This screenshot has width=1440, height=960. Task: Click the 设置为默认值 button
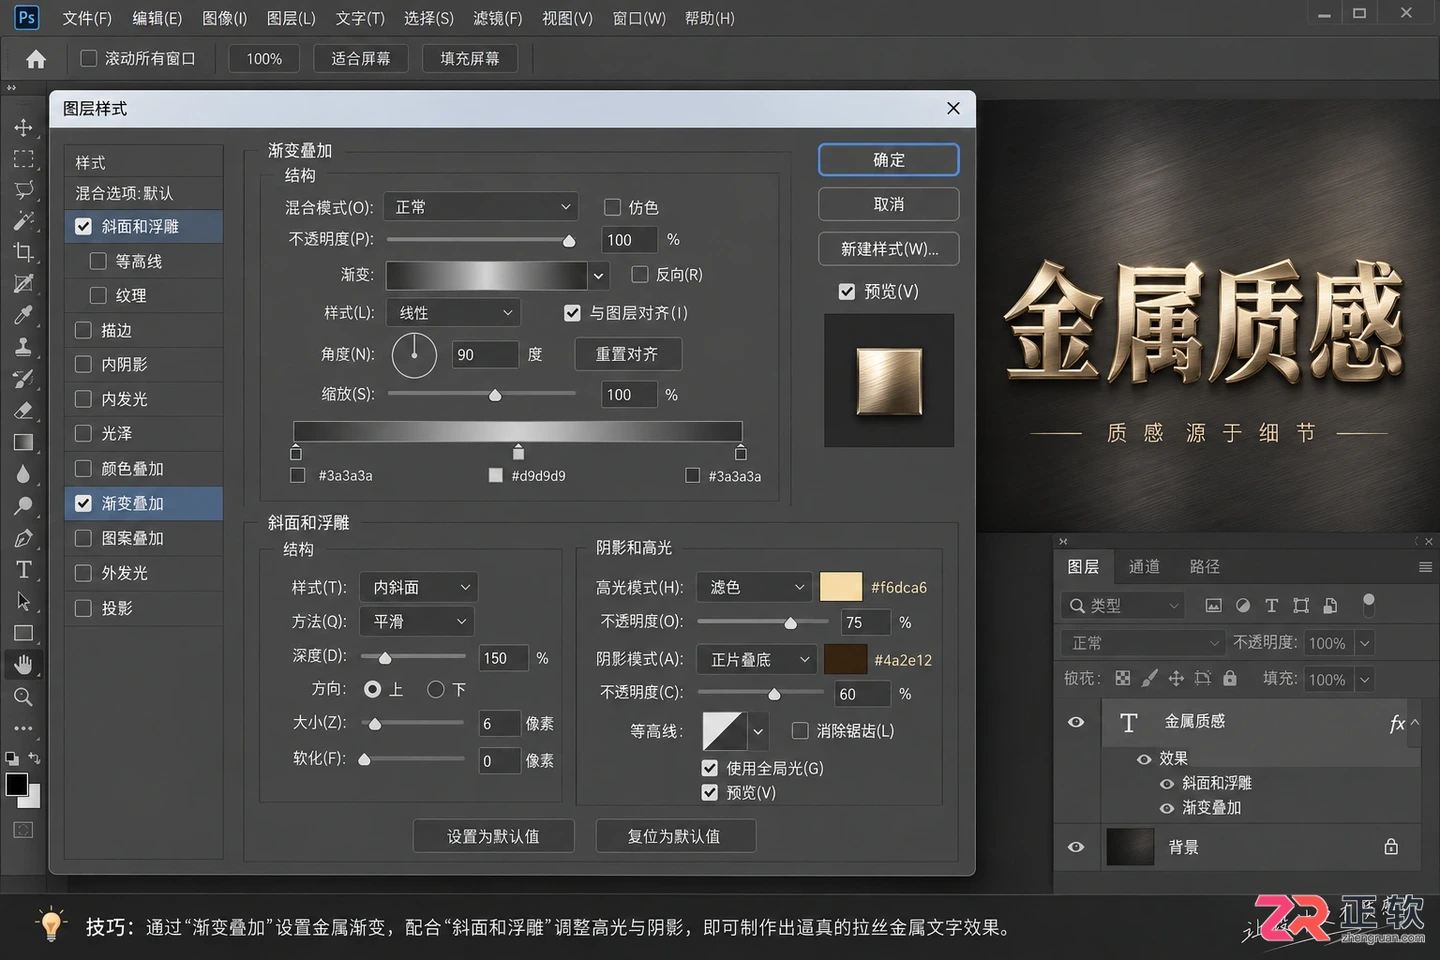point(494,836)
